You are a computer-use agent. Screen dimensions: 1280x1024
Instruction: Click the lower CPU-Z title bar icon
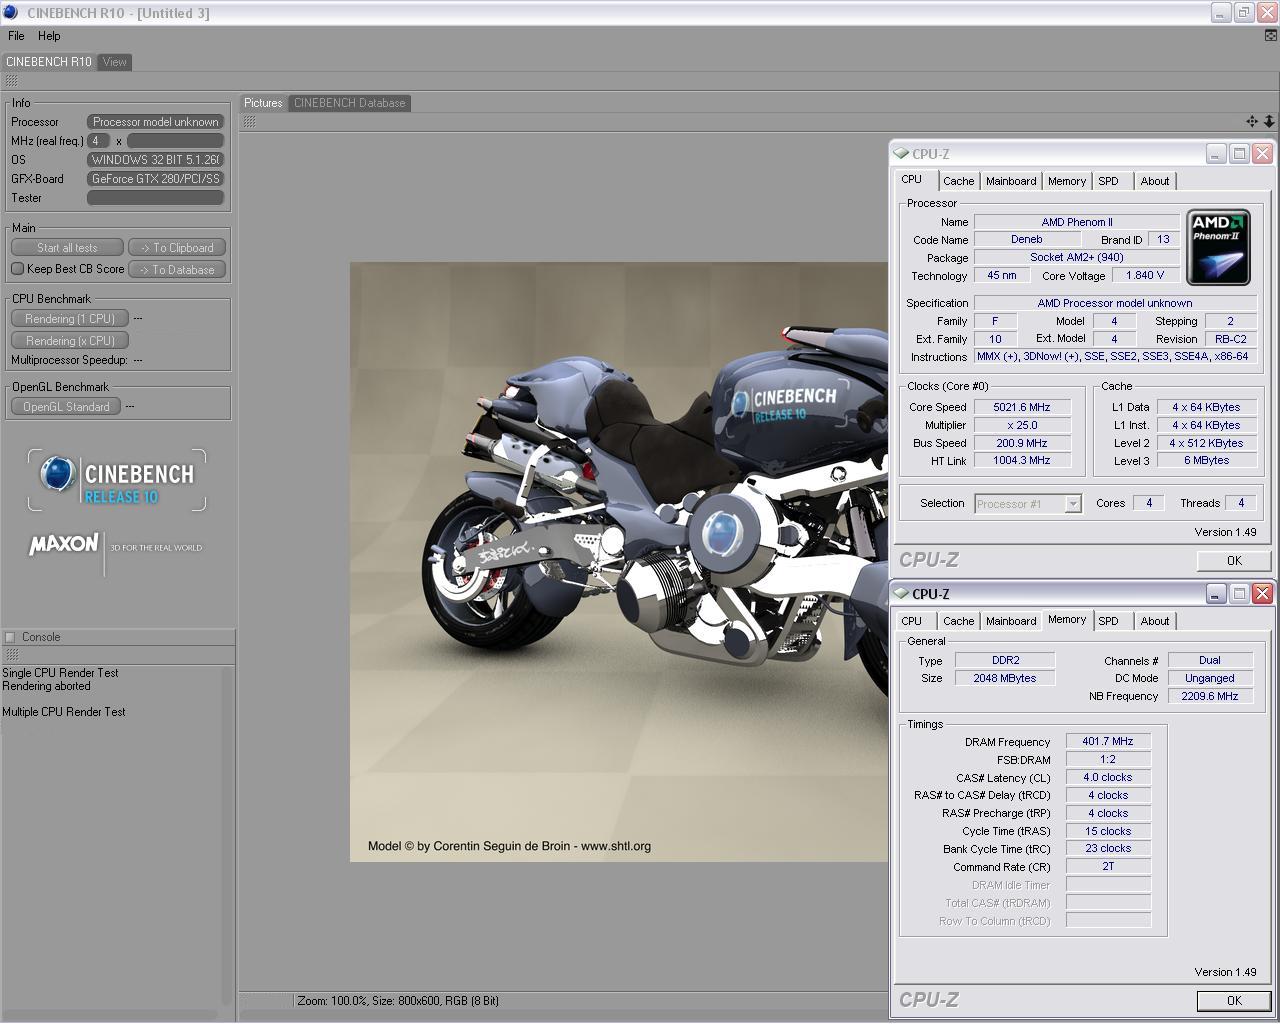901,594
